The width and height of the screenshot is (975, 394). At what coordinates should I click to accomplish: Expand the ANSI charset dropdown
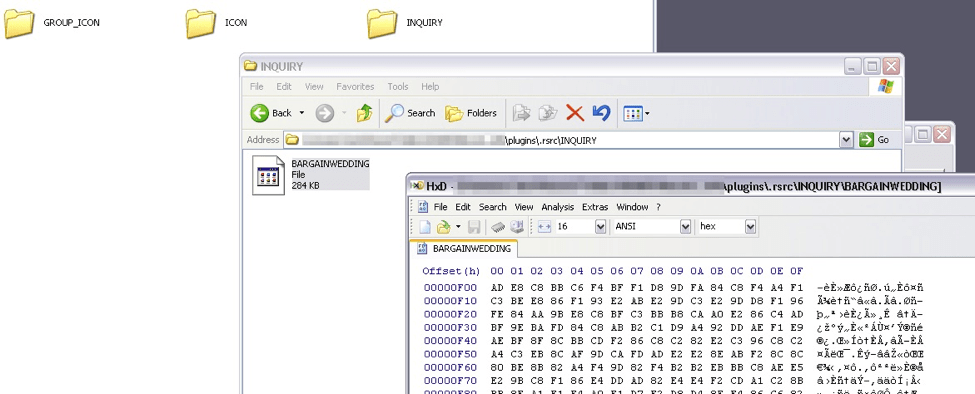point(685,227)
